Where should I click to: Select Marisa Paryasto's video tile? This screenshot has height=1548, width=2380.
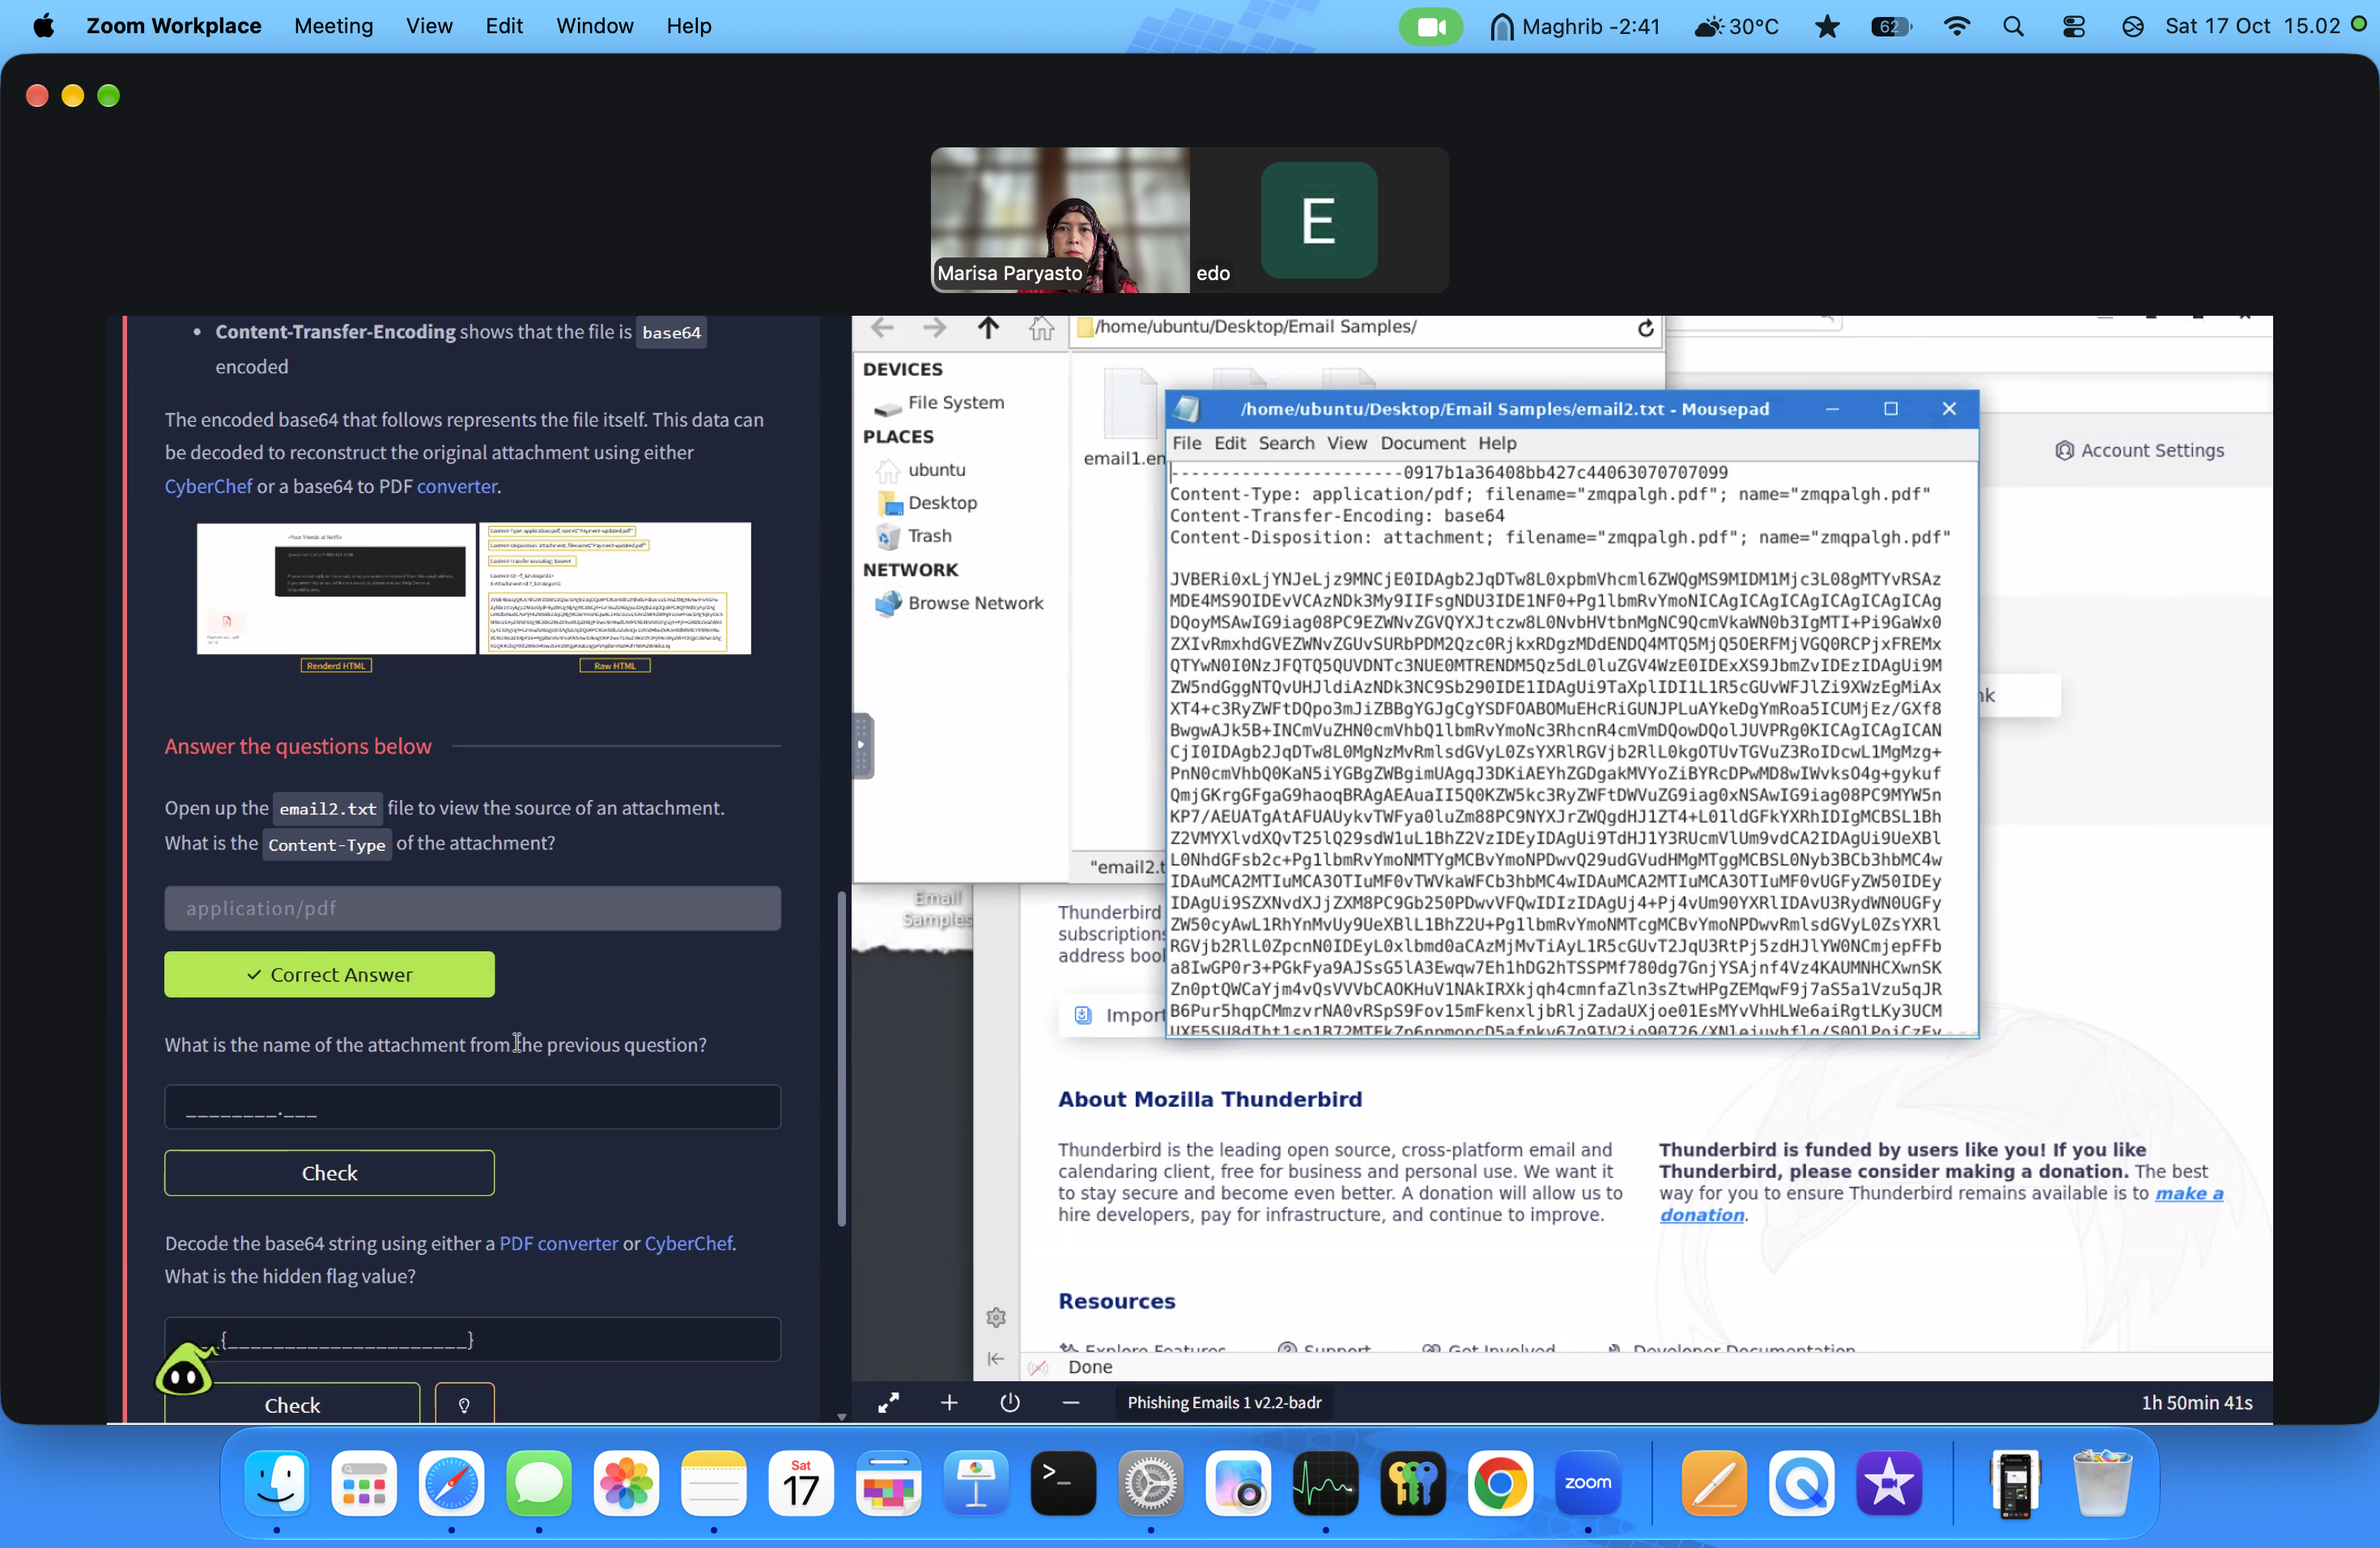point(1060,220)
